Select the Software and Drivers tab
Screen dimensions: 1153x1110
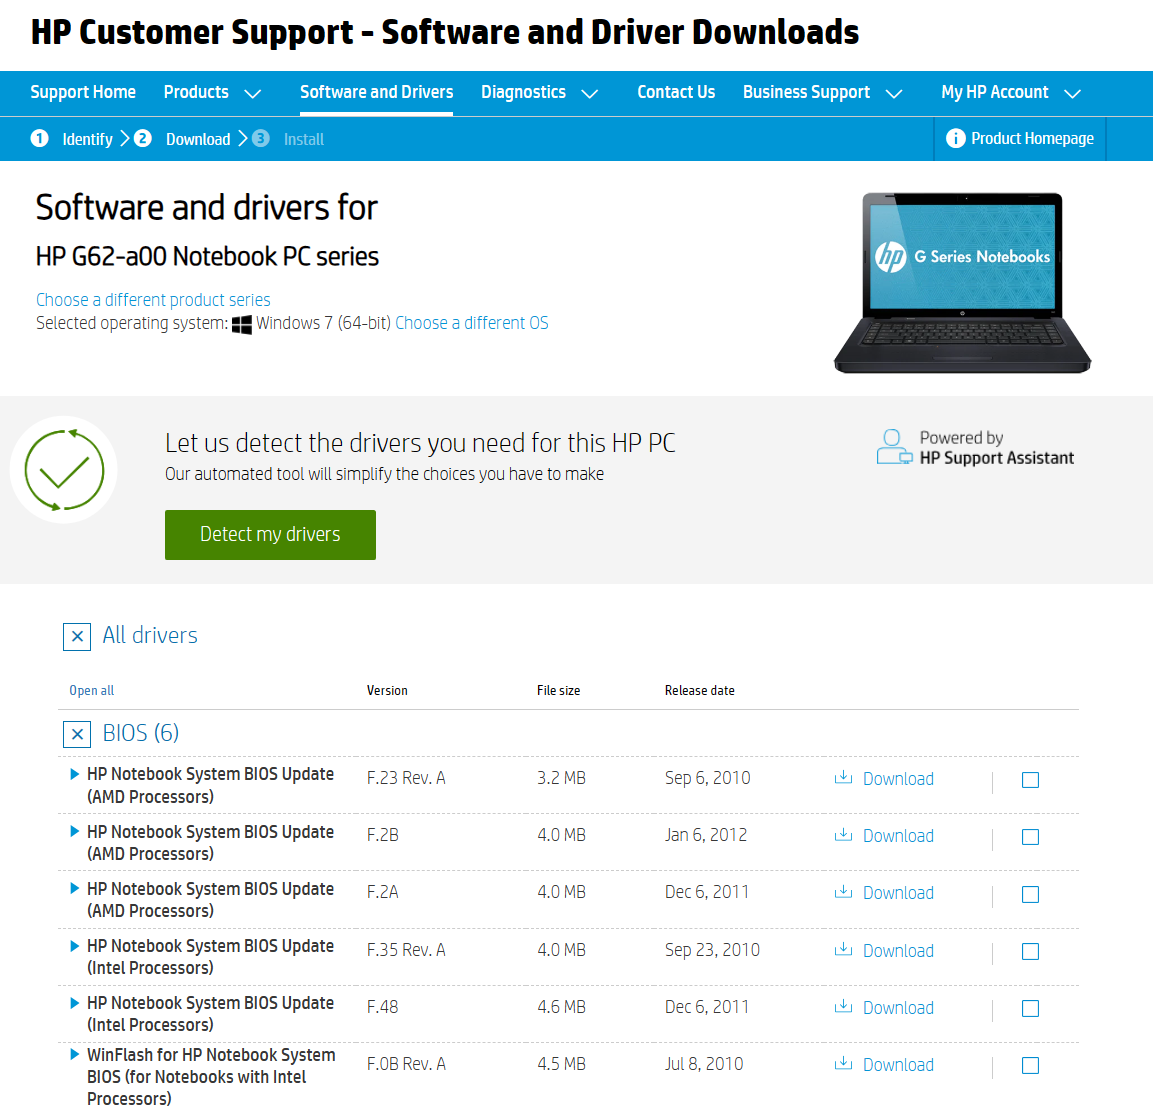(x=376, y=93)
